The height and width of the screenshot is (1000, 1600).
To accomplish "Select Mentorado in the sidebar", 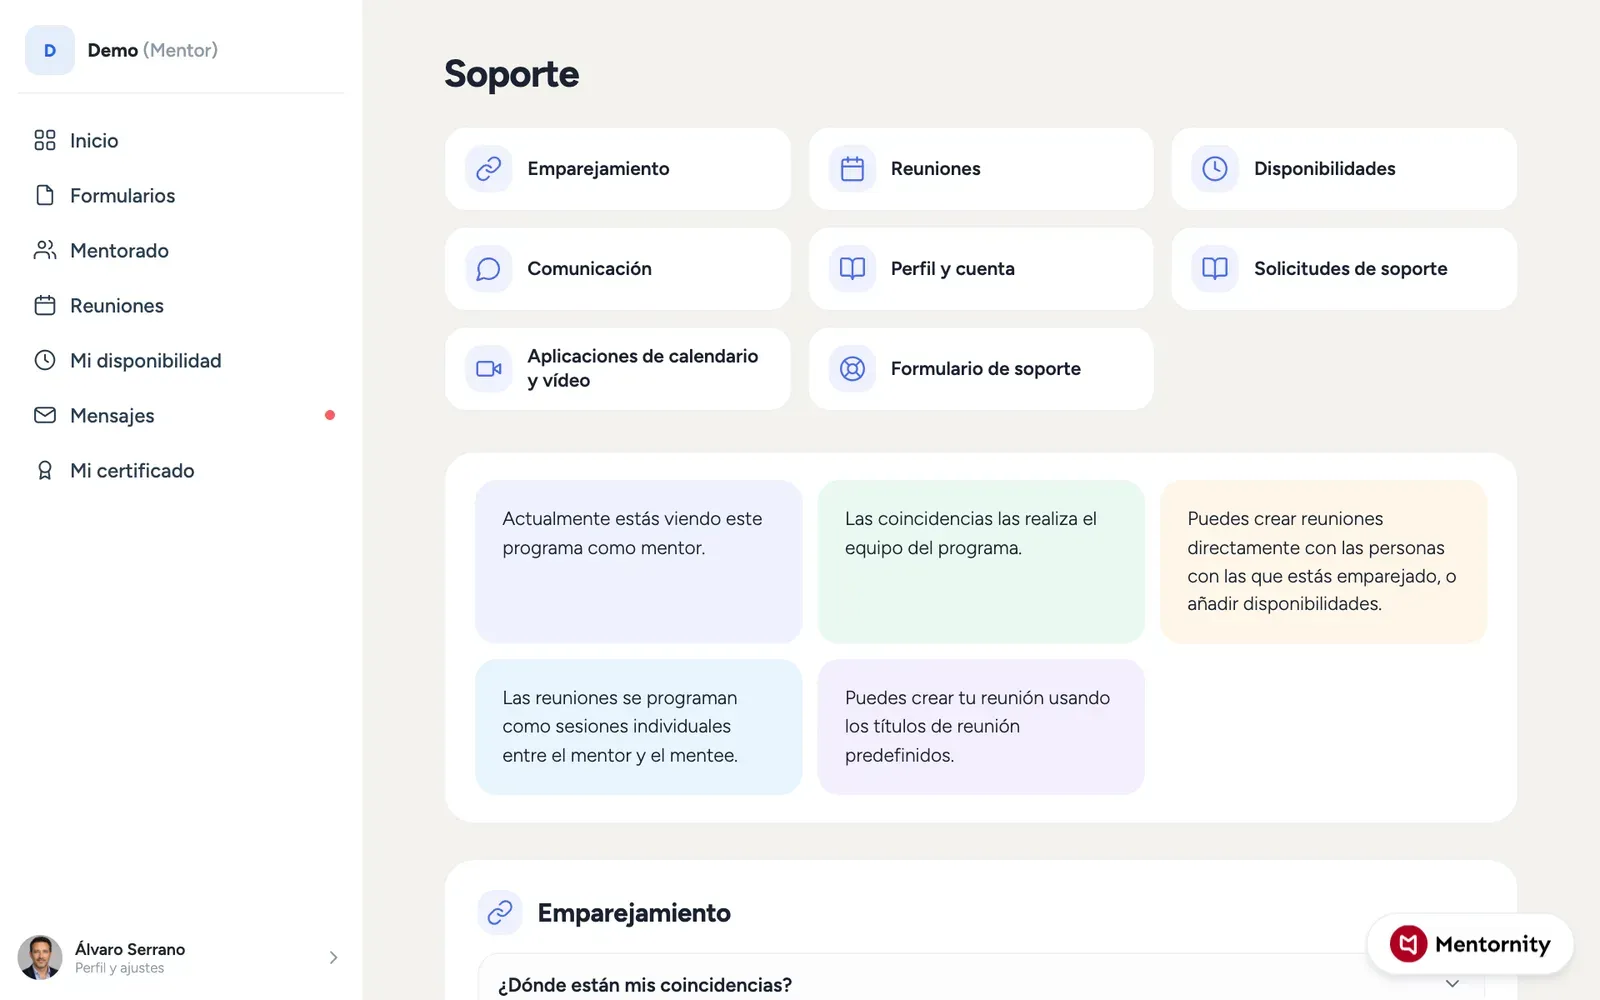I will pos(181,250).
